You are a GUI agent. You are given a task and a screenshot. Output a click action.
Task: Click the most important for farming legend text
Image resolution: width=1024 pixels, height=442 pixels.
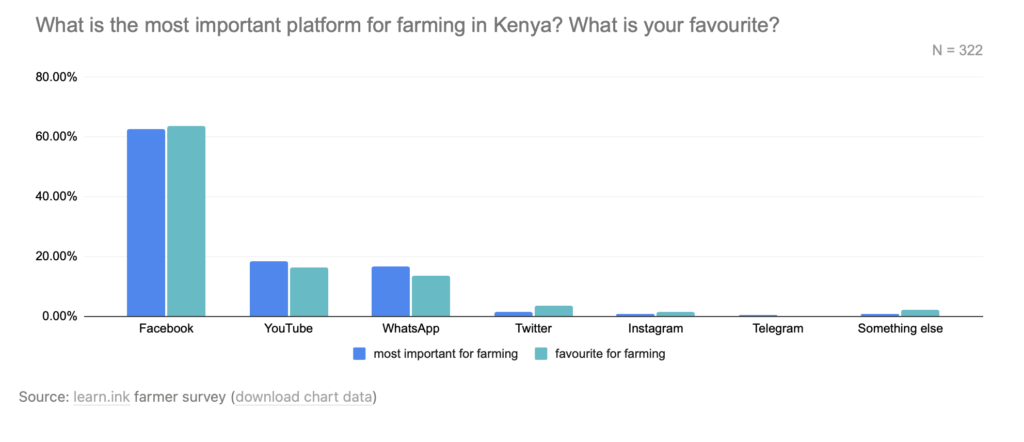445,355
